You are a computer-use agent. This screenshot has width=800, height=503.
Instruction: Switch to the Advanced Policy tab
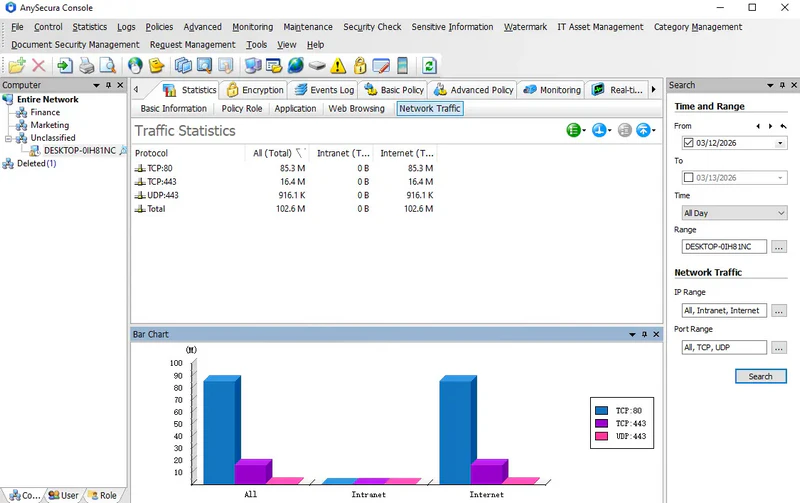coord(473,90)
